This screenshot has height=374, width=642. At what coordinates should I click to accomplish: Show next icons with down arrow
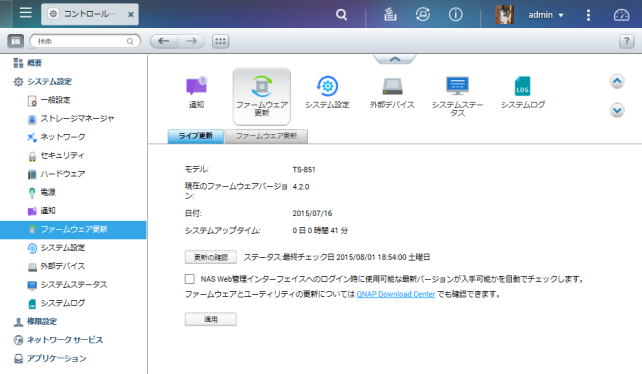tap(617, 110)
